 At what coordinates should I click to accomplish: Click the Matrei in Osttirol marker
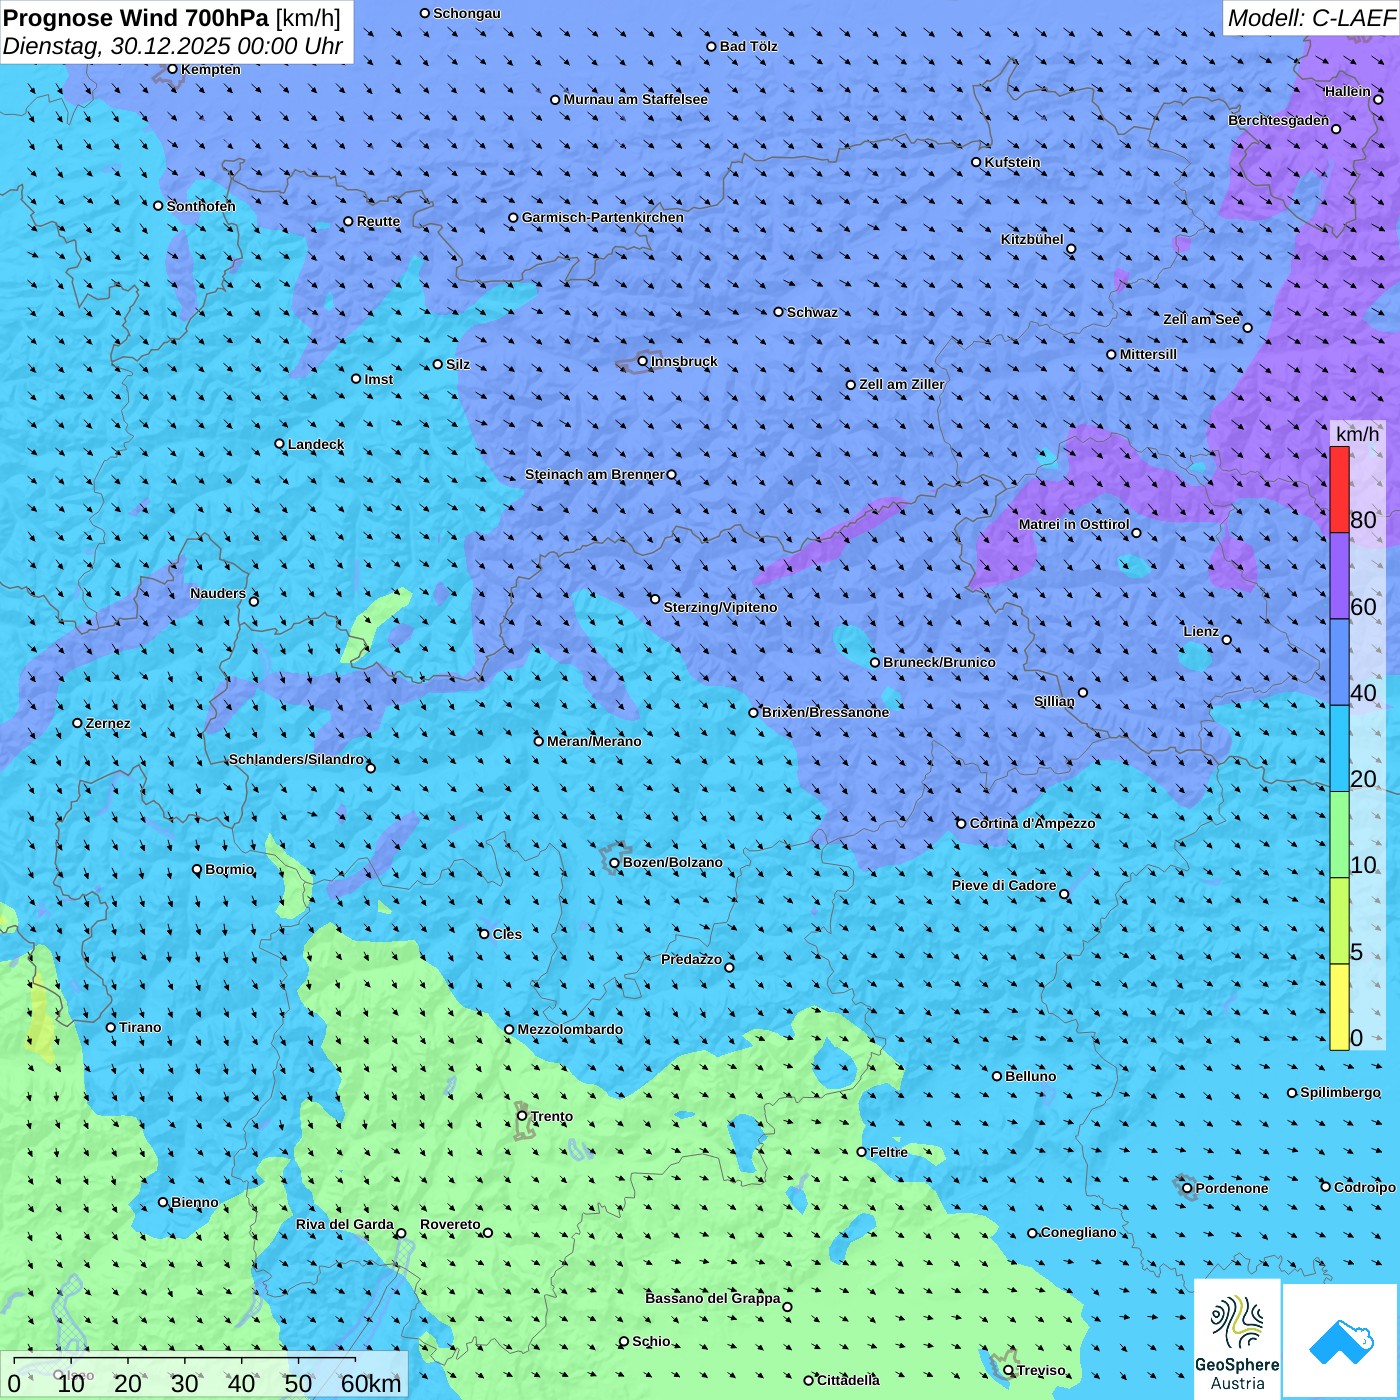[1136, 533]
